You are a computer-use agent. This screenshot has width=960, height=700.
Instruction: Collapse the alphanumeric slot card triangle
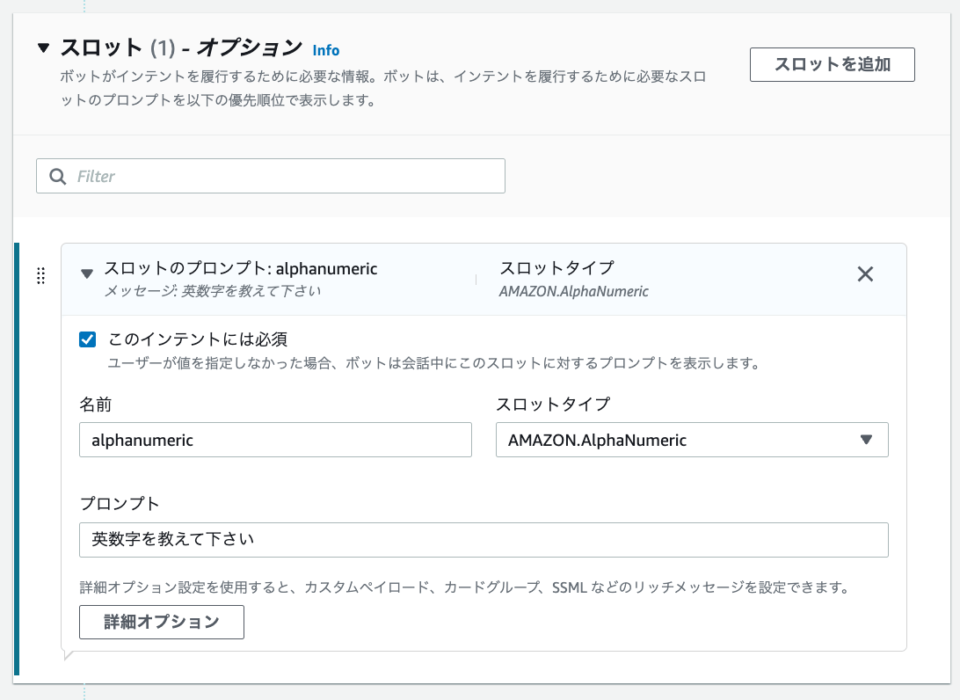pos(87,273)
